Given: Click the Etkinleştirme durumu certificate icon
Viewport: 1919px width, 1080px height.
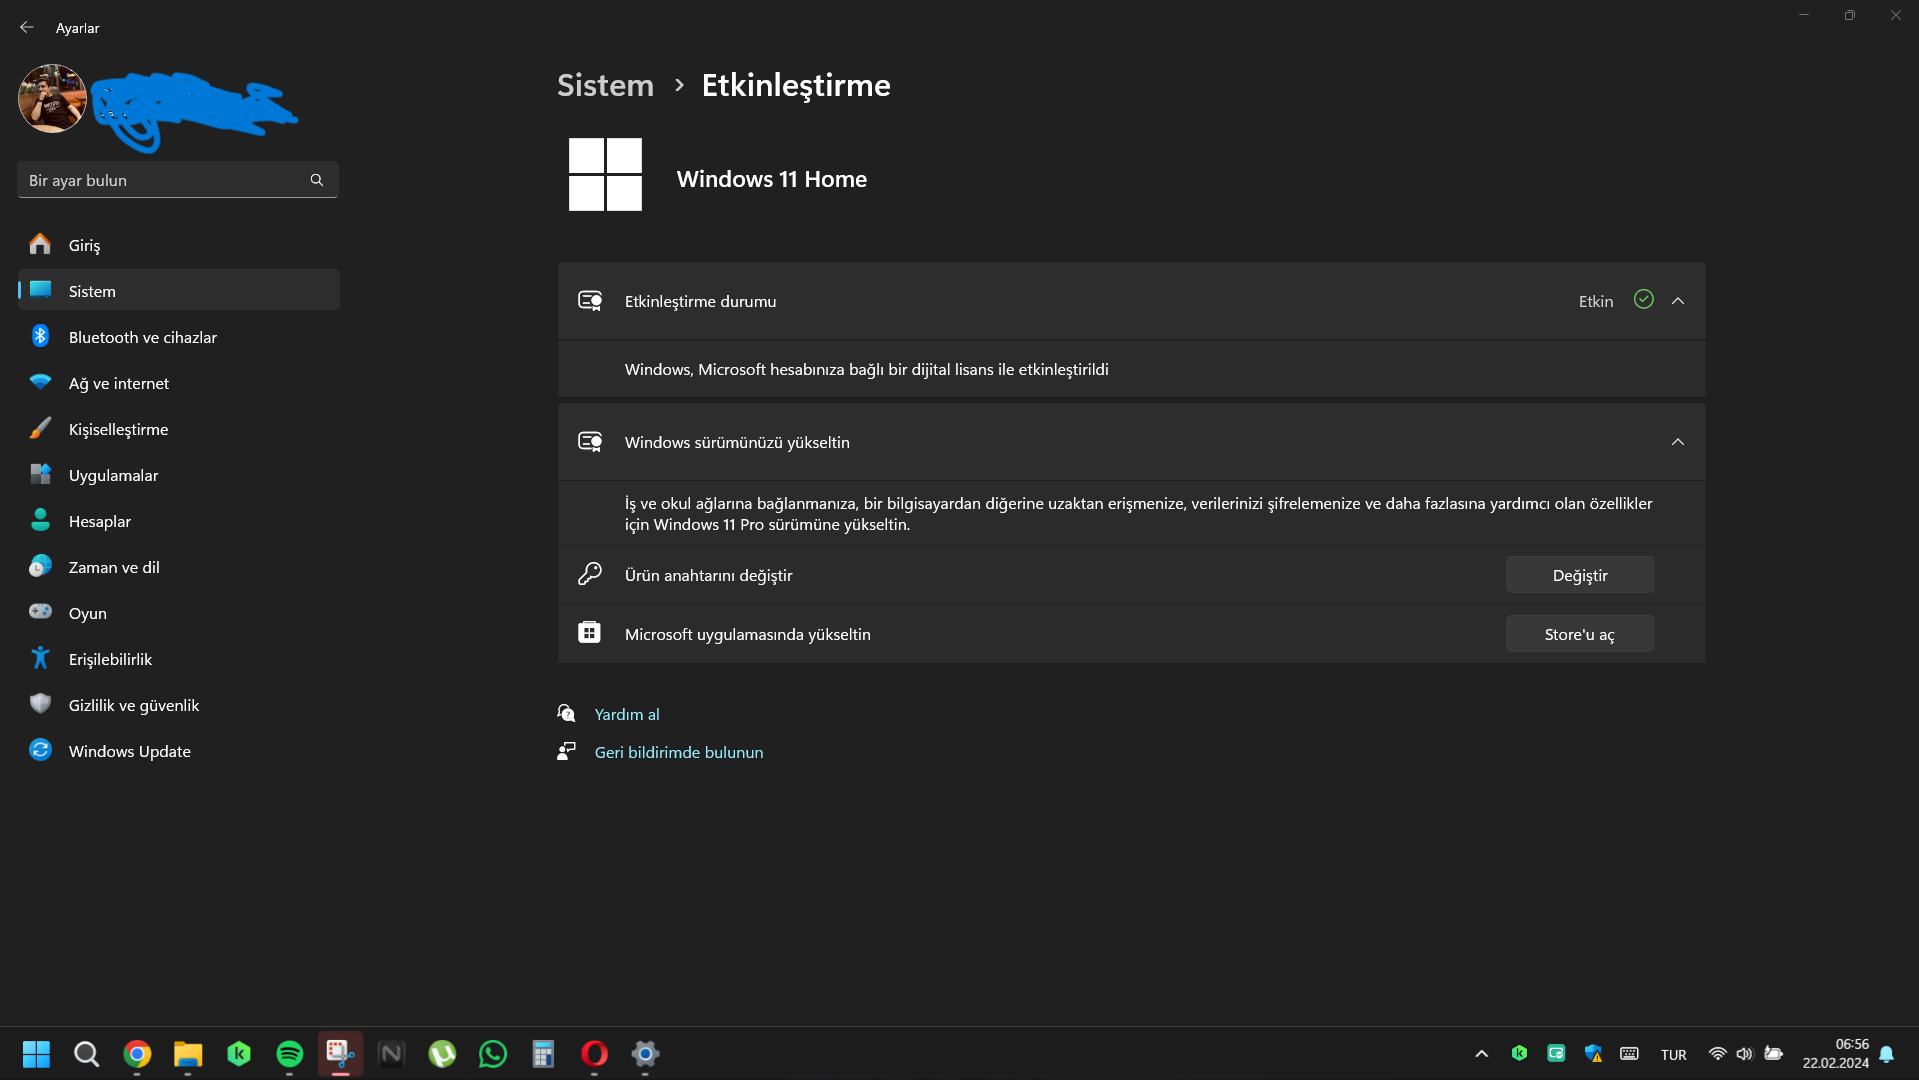Looking at the screenshot, I should [590, 300].
